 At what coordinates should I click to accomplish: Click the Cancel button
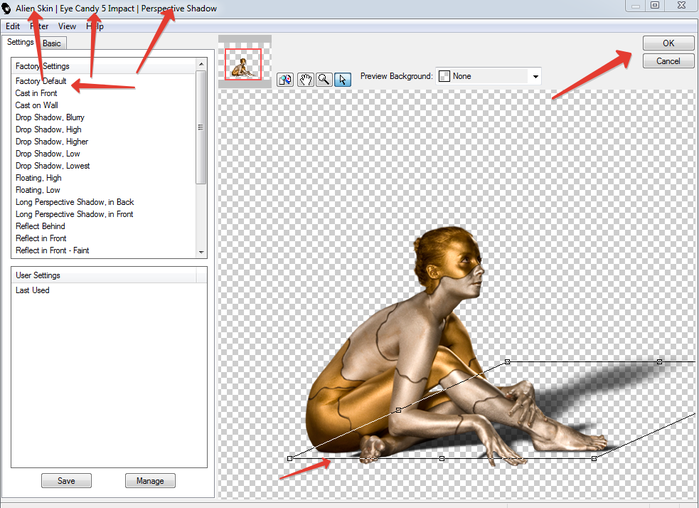click(x=668, y=61)
